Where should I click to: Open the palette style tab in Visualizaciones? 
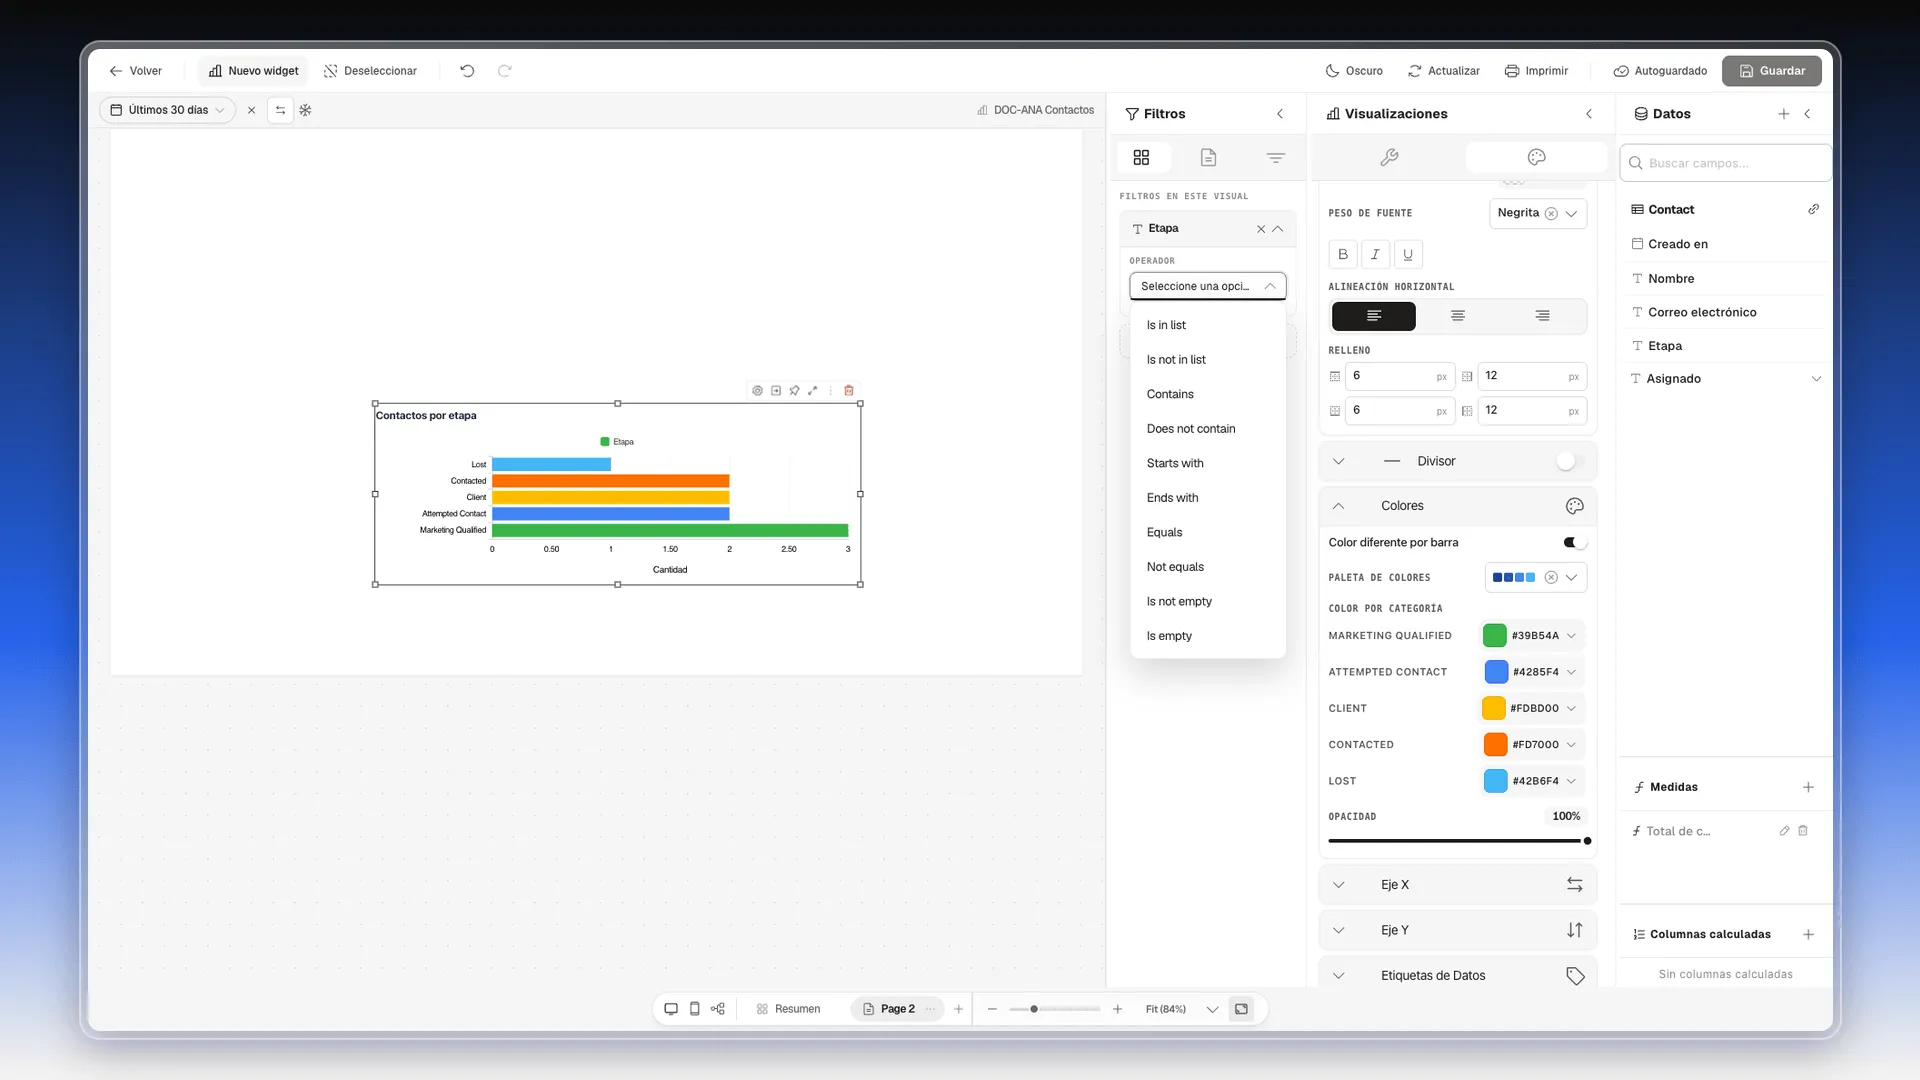(1537, 157)
